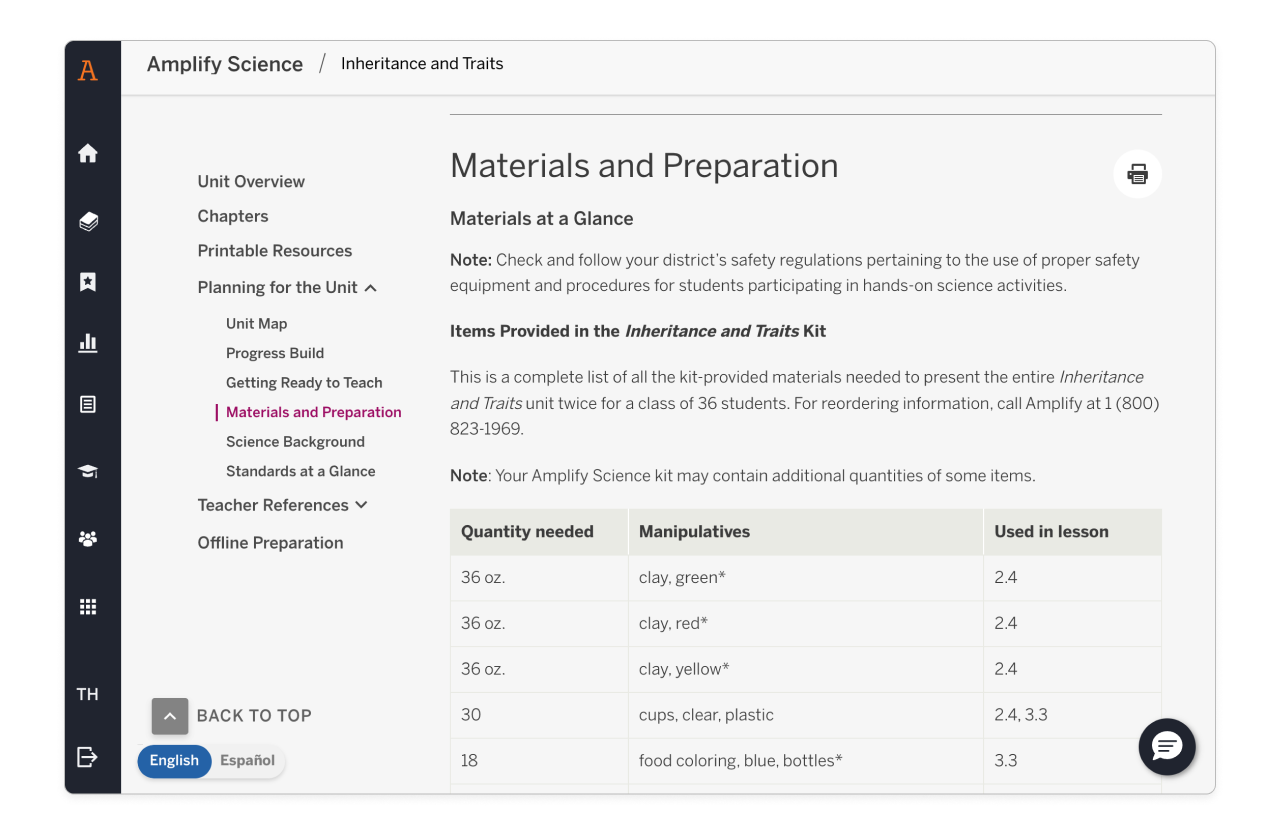
Task: Click the graduation cap icon
Action: click(88, 470)
